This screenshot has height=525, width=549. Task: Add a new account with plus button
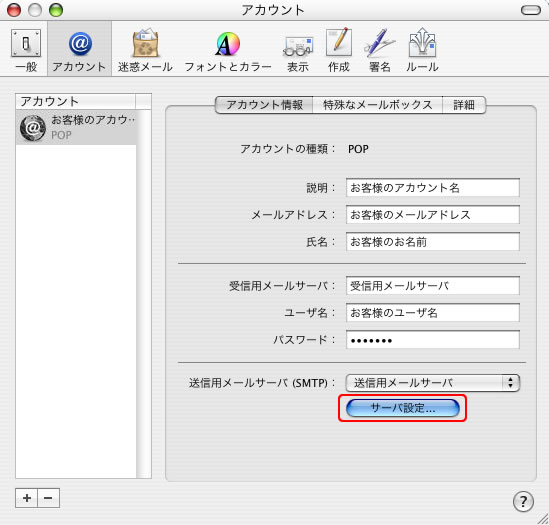[27, 498]
